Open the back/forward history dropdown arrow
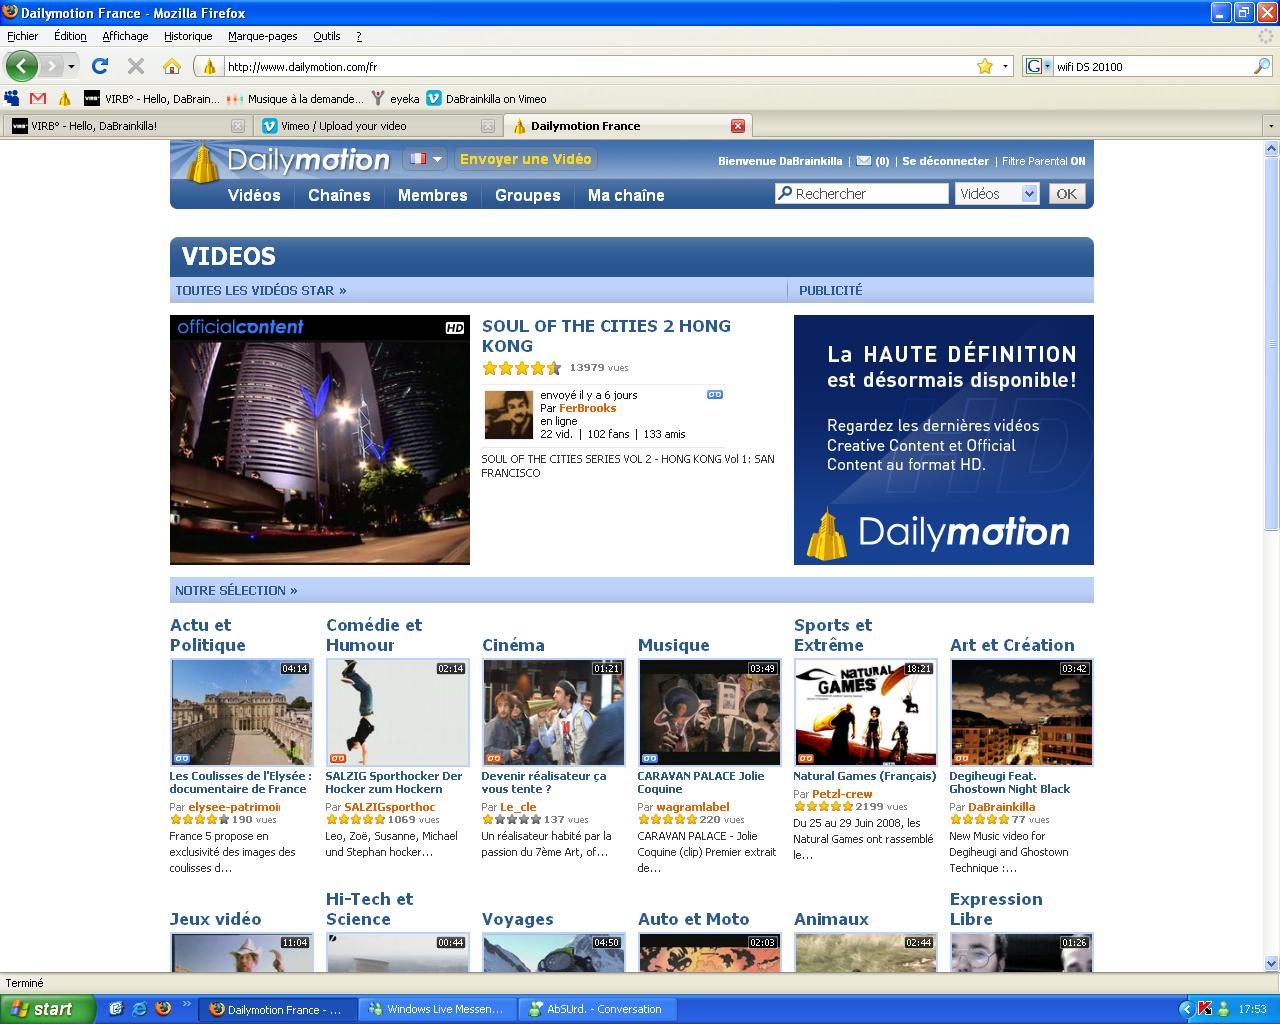Image resolution: width=1280 pixels, height=1024 pixels. click(71, 66)
